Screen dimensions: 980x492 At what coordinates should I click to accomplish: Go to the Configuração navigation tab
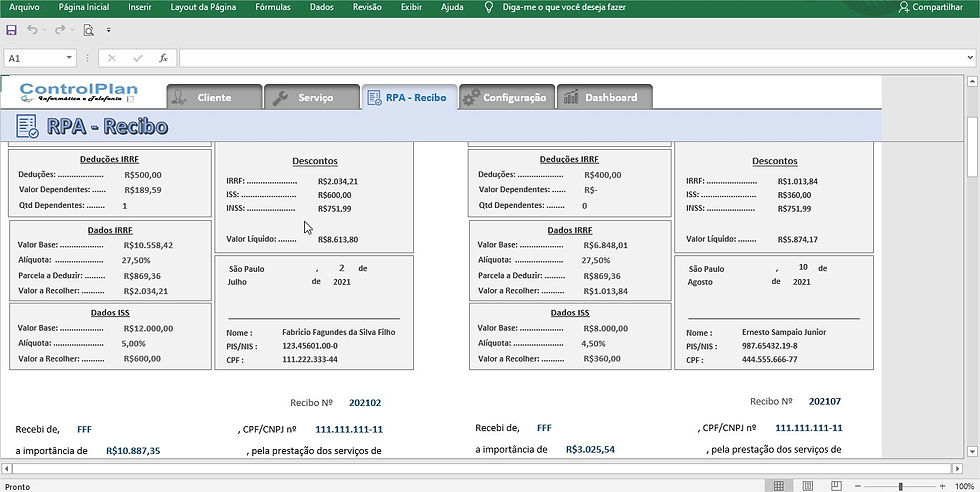pos(507,98)
